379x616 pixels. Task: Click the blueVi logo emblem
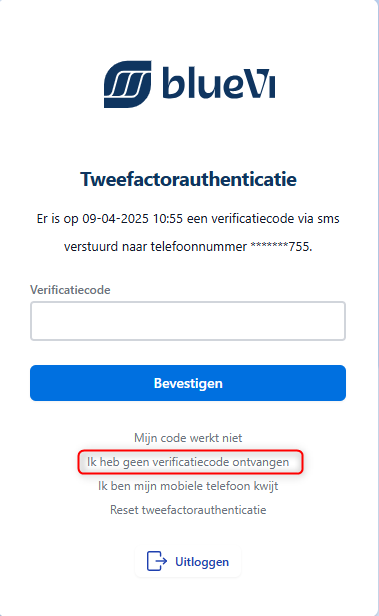127,84
